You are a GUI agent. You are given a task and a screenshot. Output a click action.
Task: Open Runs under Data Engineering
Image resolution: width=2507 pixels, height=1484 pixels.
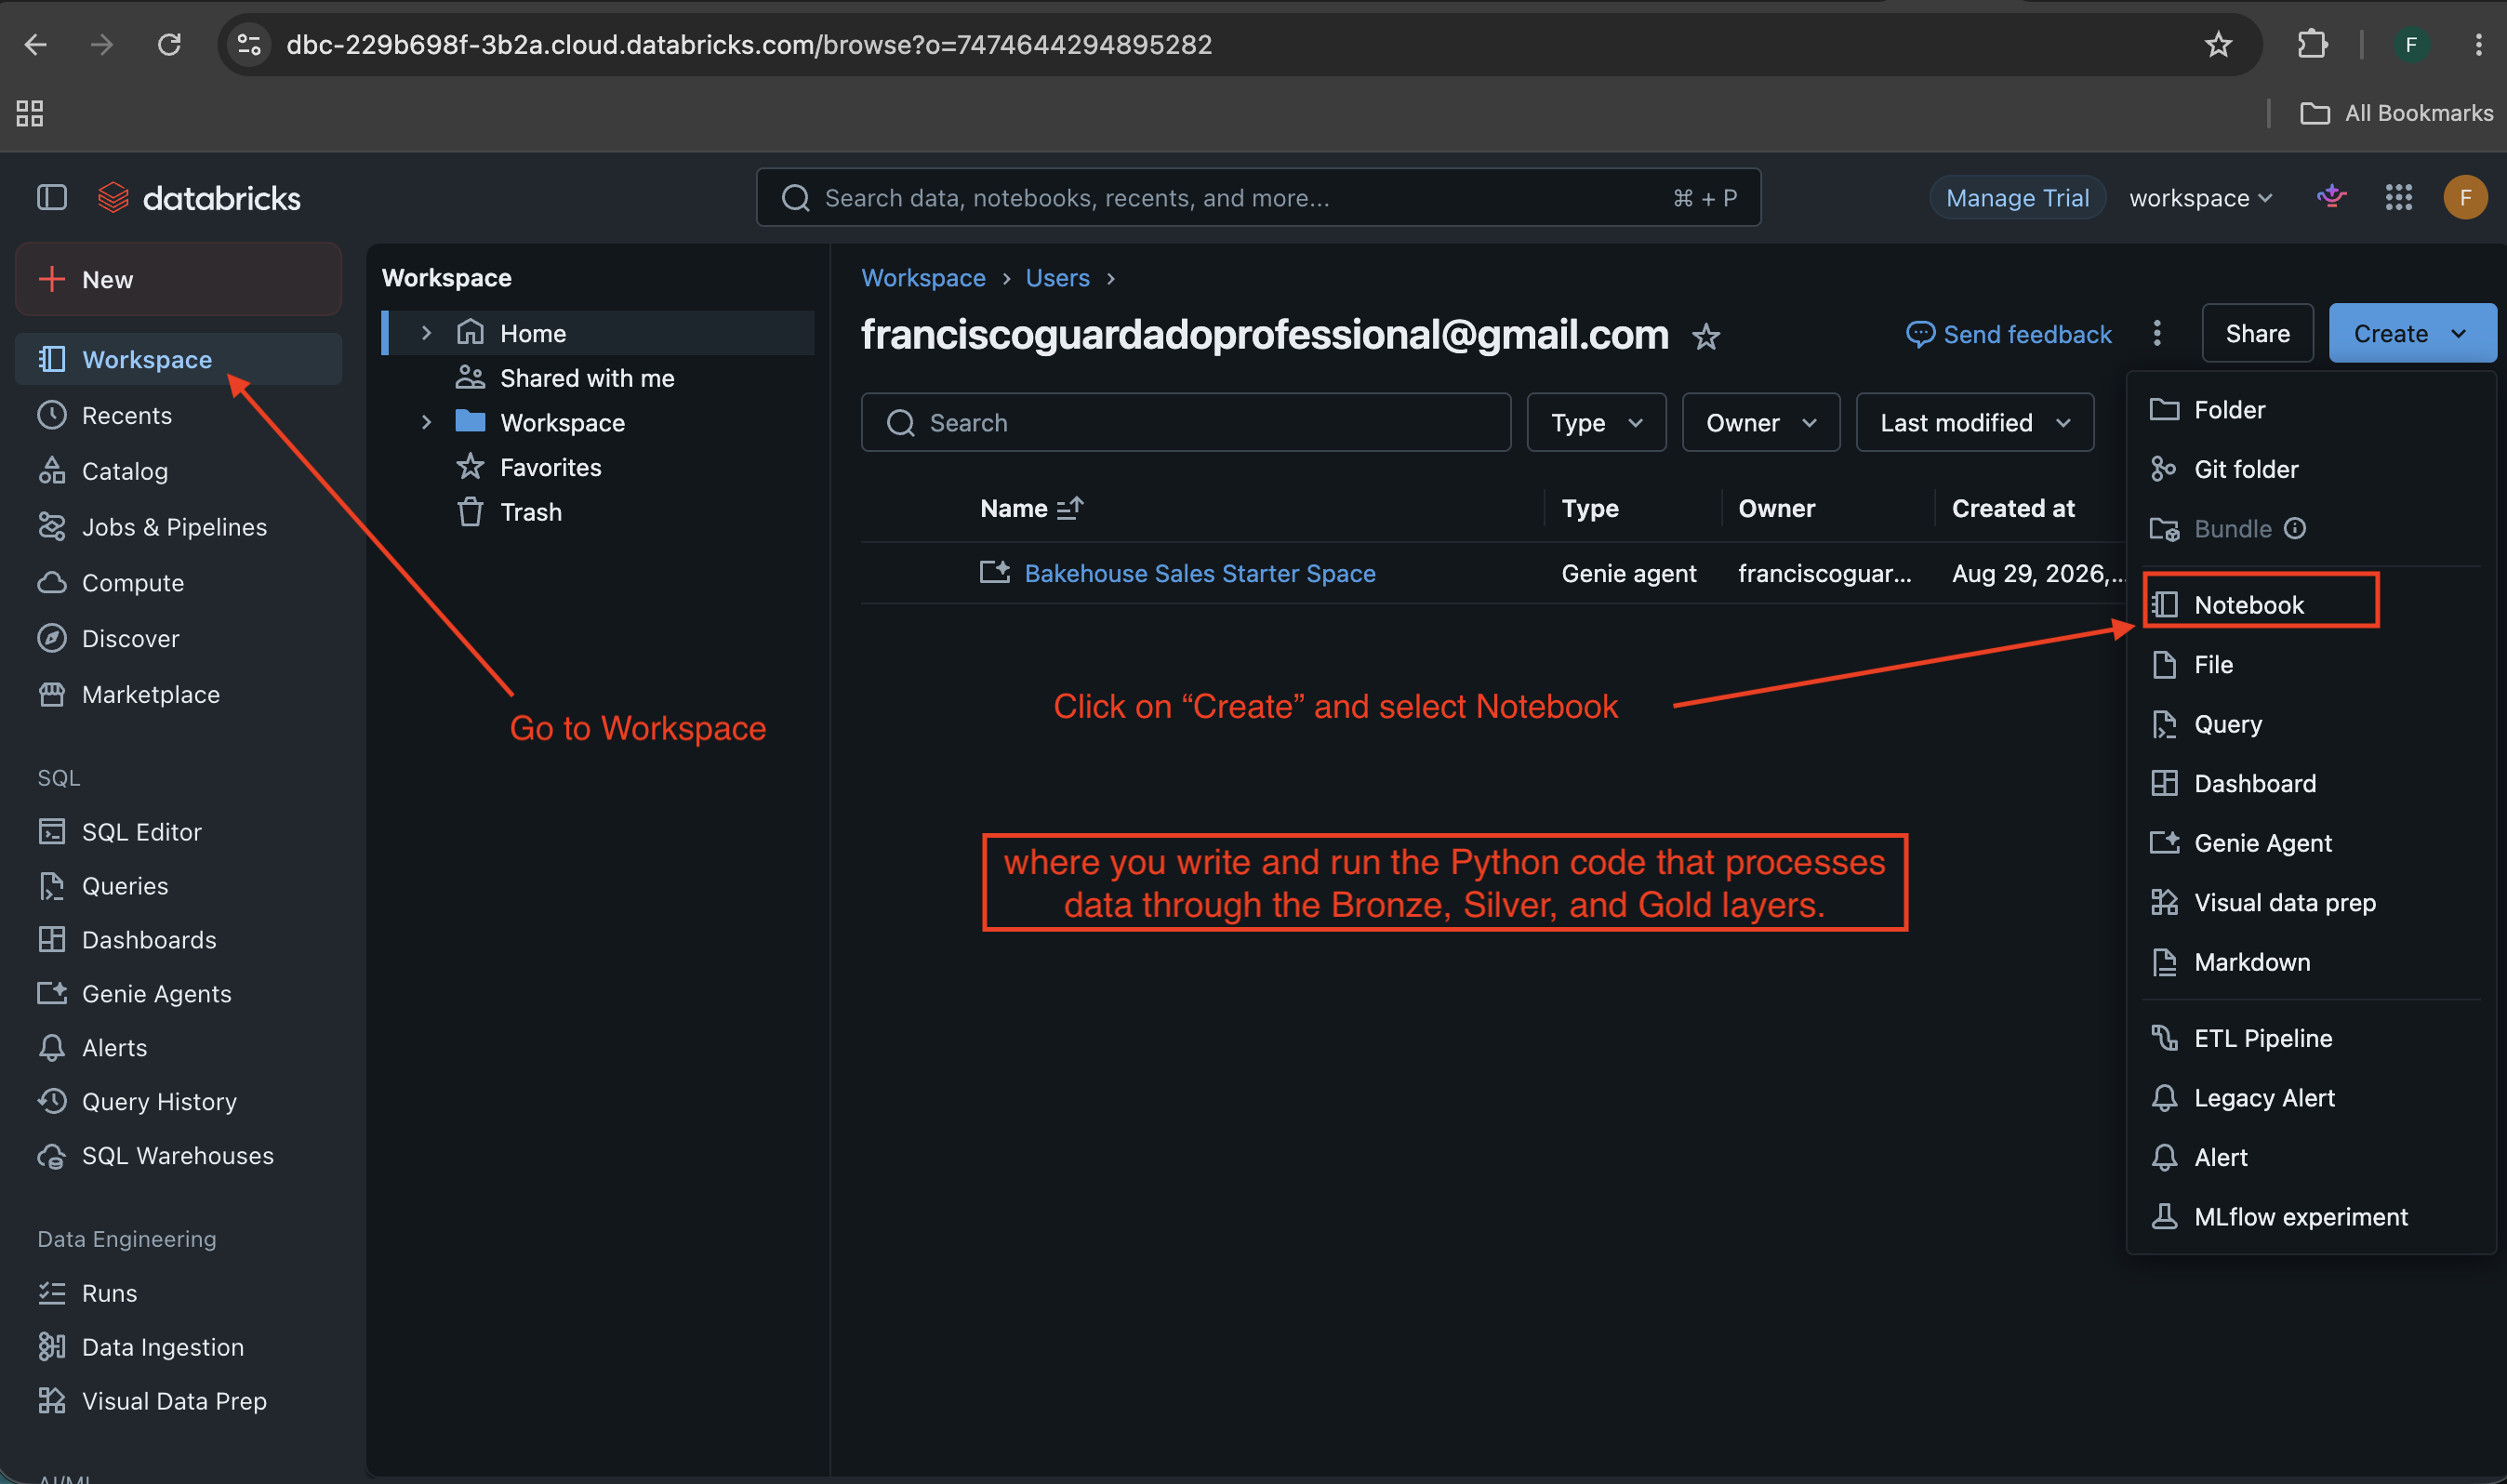[179, 1294]
